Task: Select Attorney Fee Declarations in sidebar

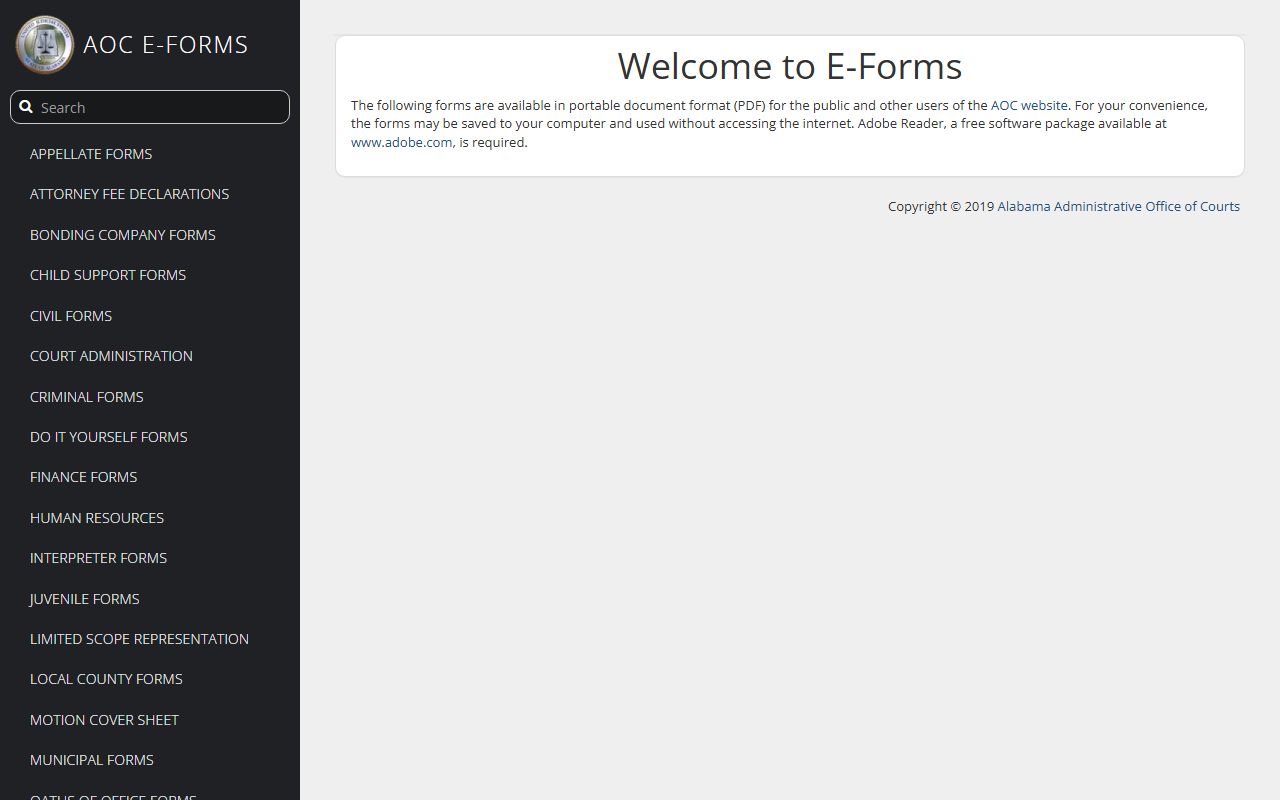Action: (x=130, y=194)
